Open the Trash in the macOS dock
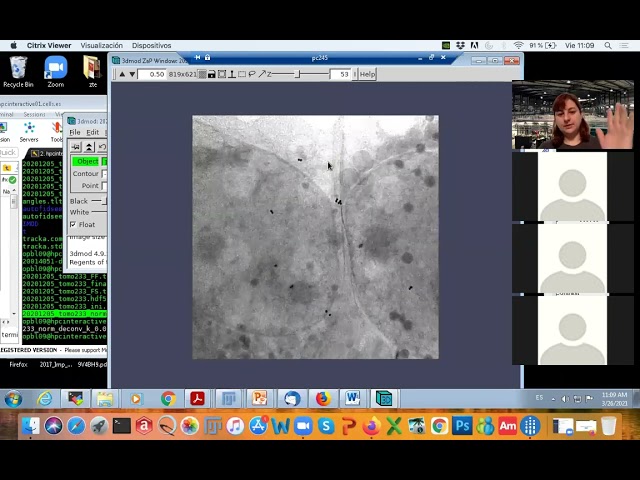Viewport: 640px width, 480px height. (x=609, y=426)
